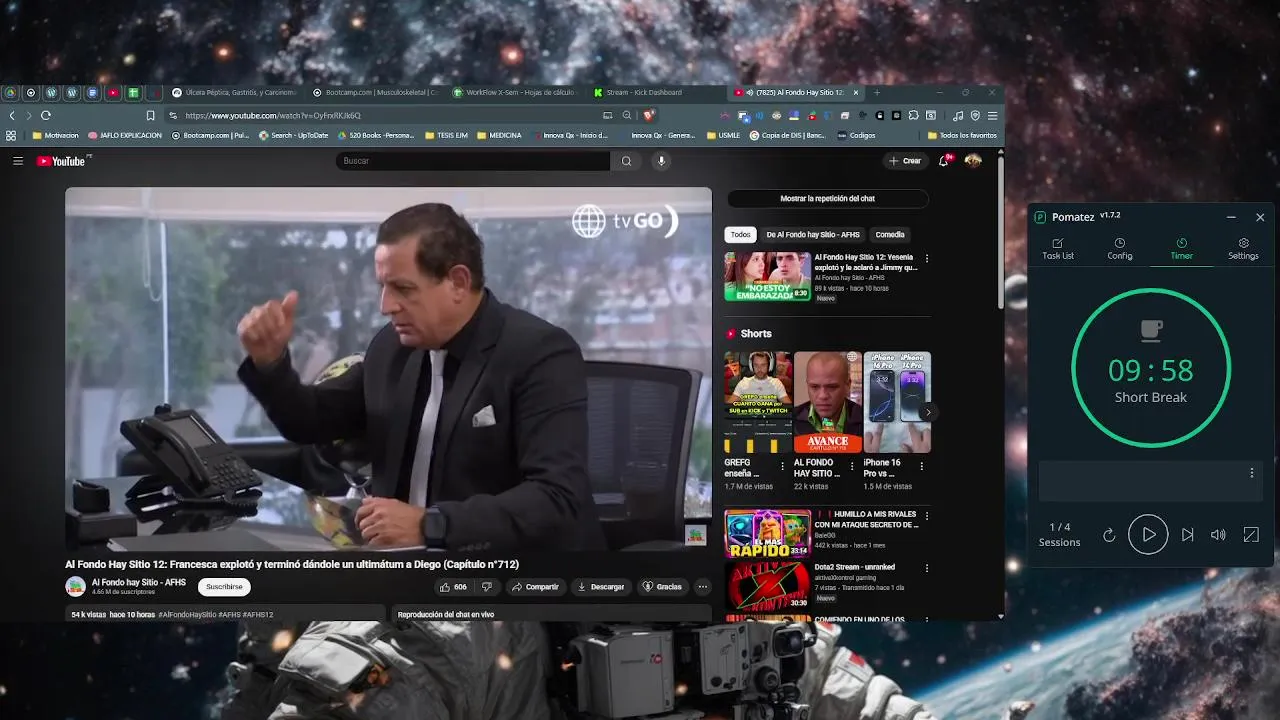The height and width of the screenshot is (720, 1280).
Task: Select the Comedia filter chip
Action: coord(890,235)
